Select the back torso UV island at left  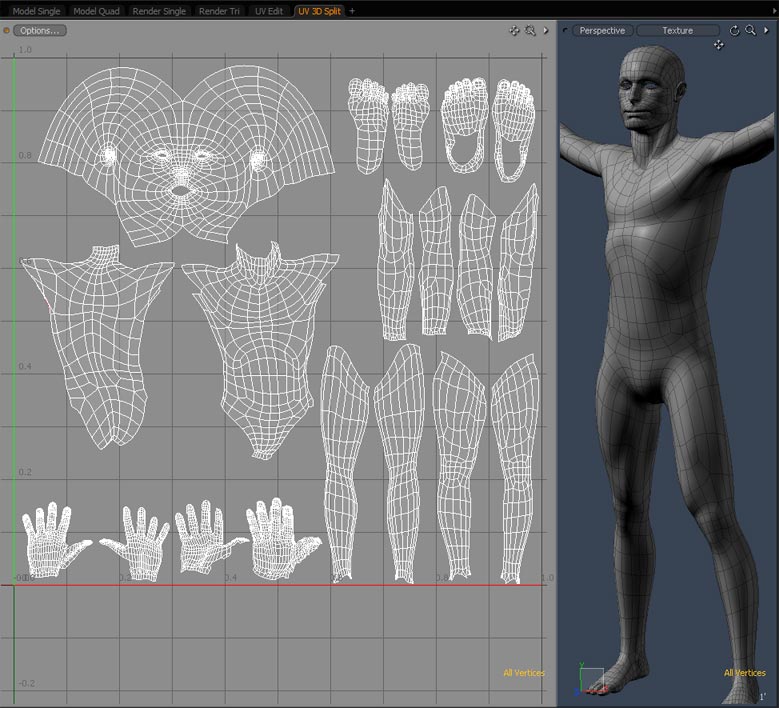tap(97, 347)
